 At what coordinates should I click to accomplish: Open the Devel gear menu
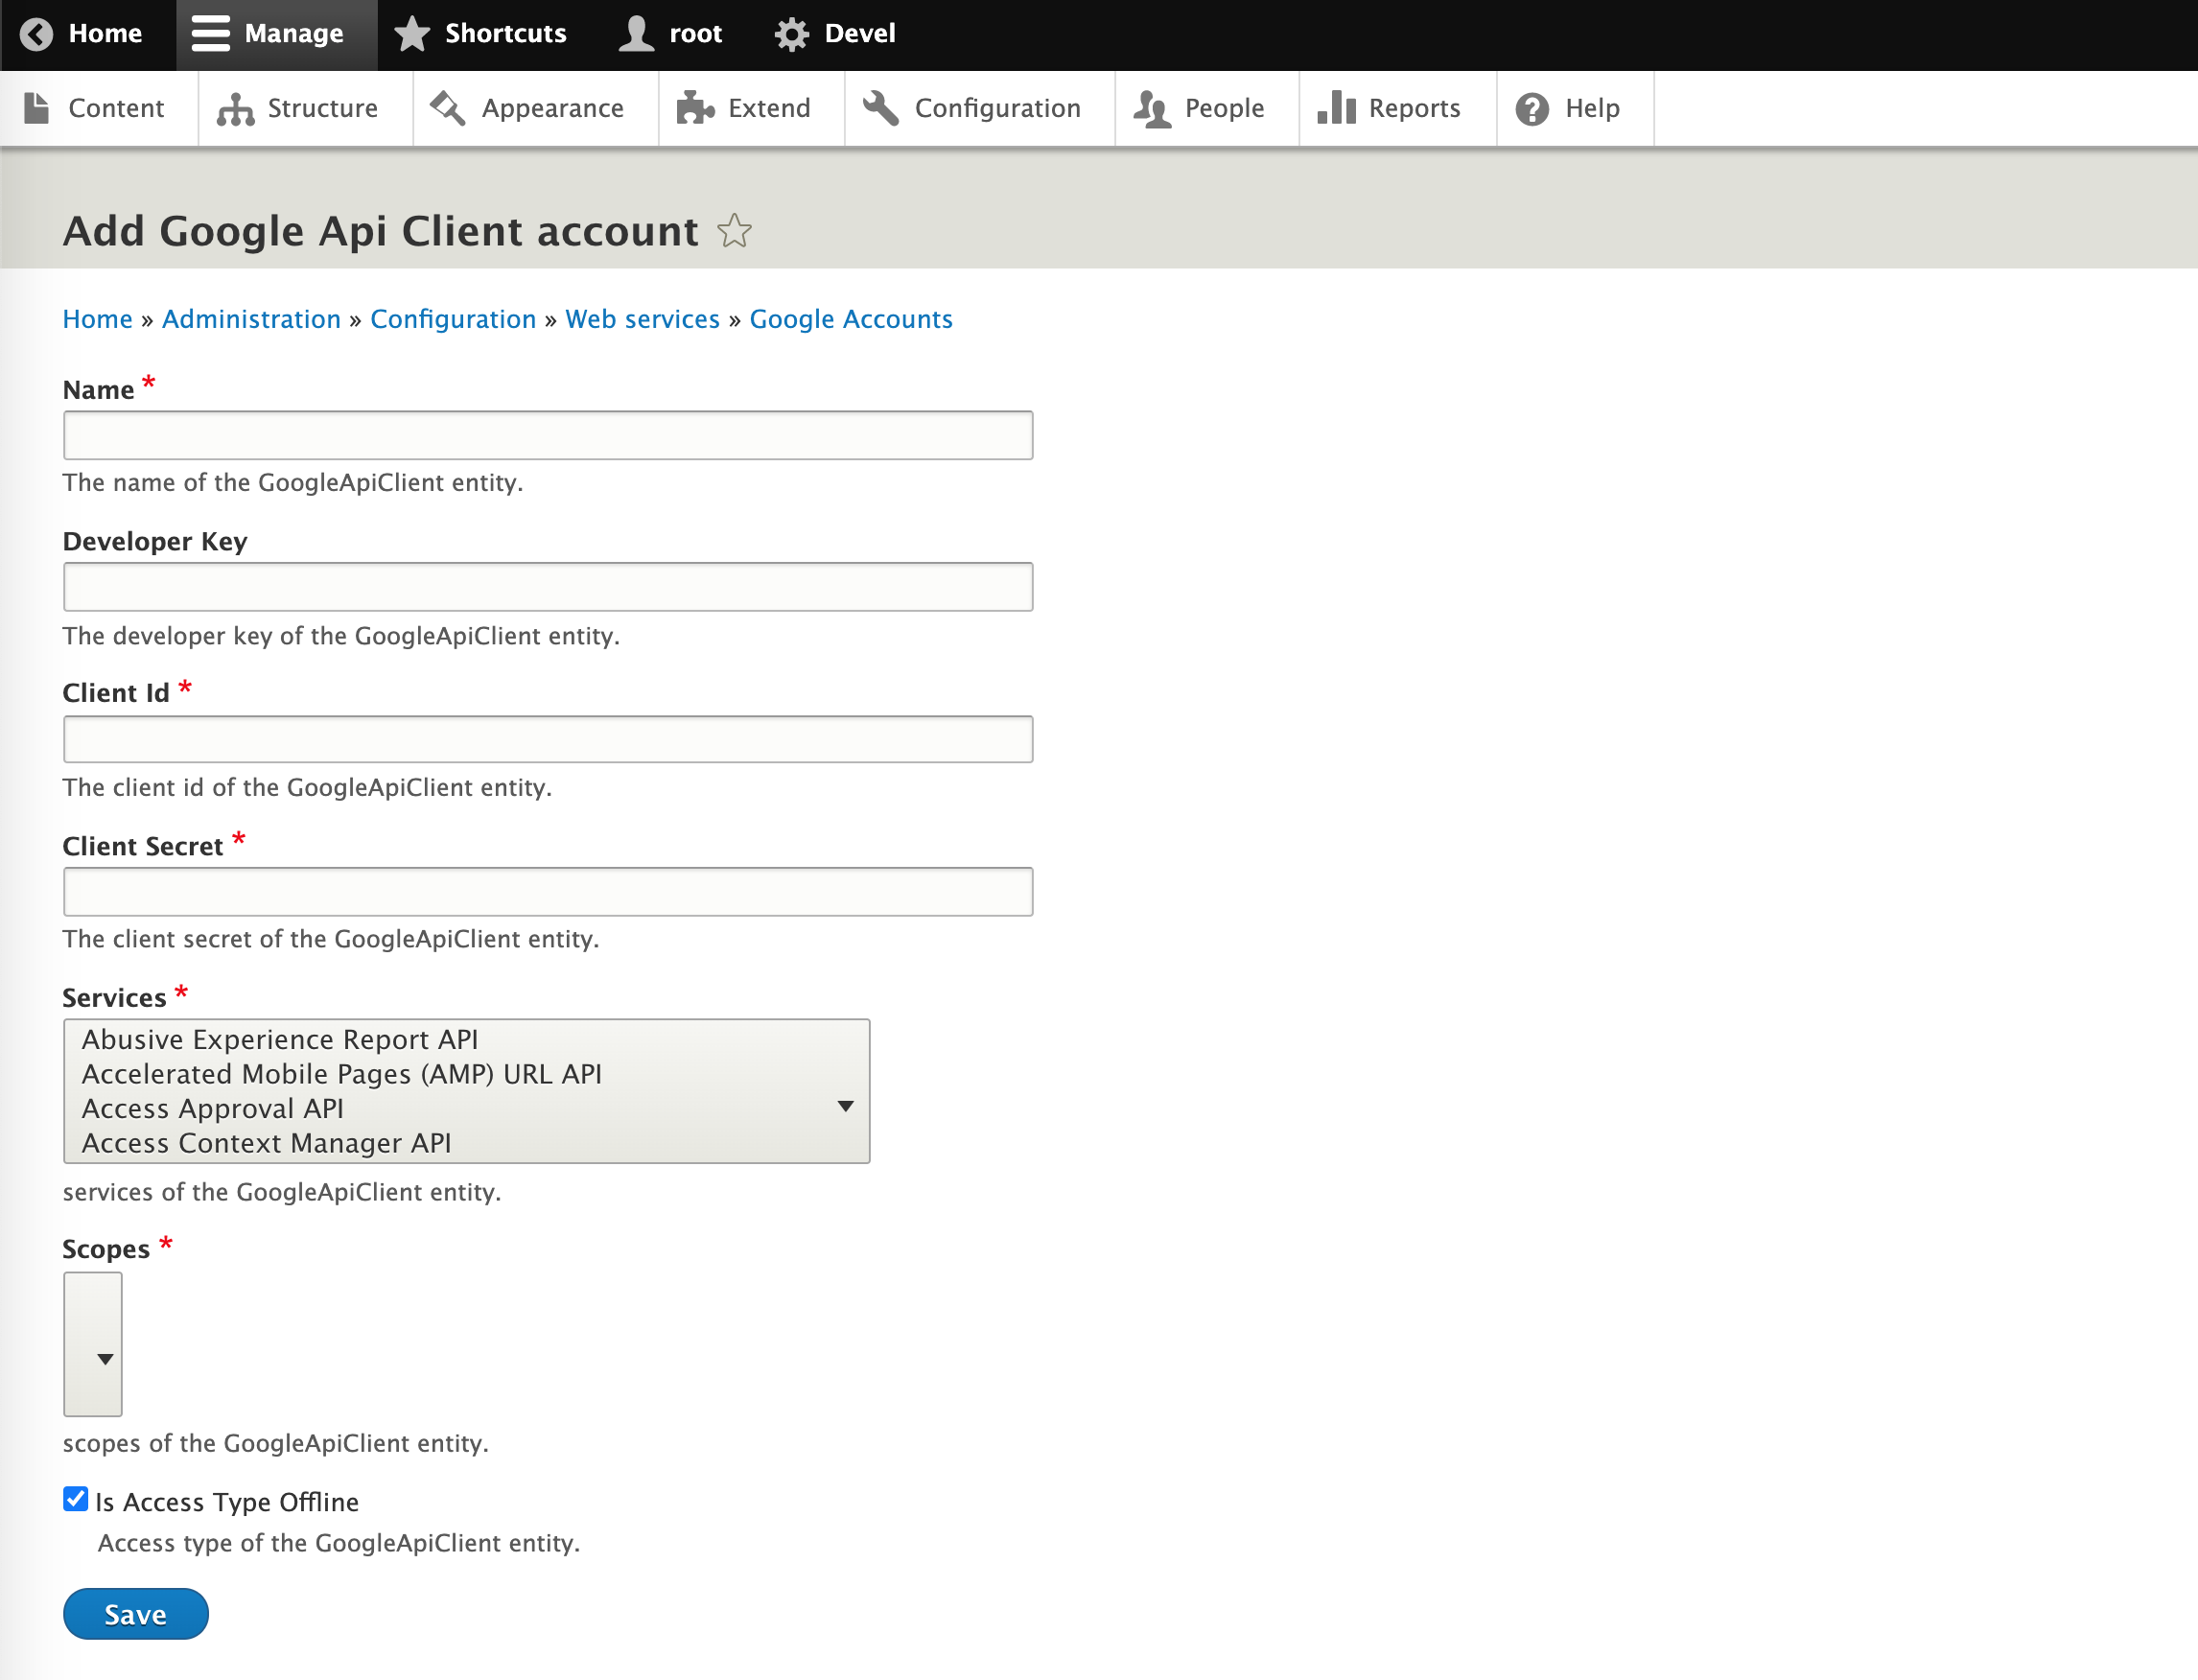791,34
